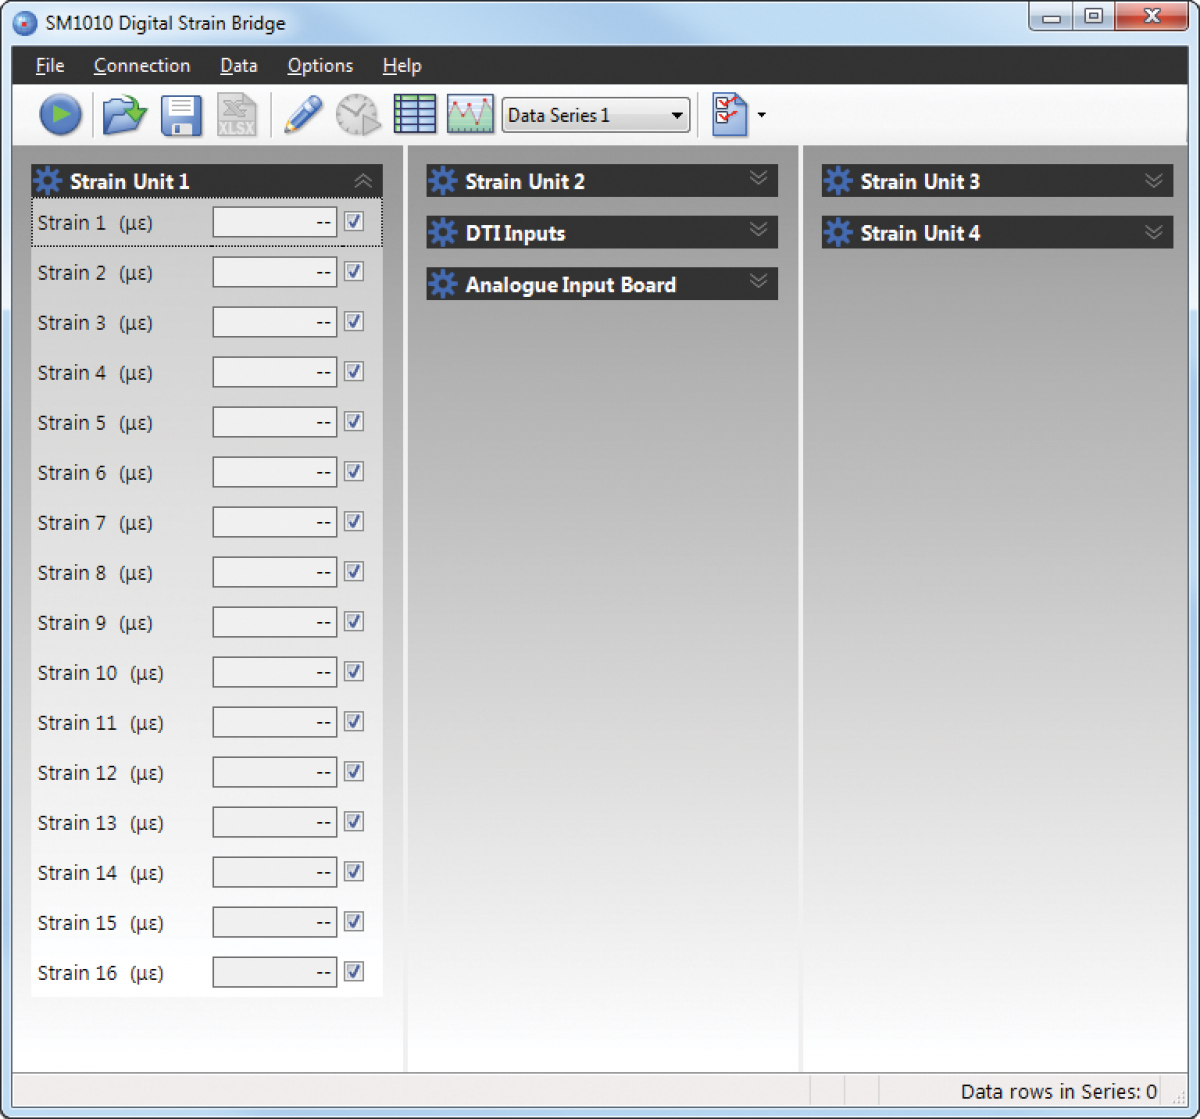Toggle the Strain 14 checkbox
This screenshot has height=1119, width=1200.
[x=354, y=872]
